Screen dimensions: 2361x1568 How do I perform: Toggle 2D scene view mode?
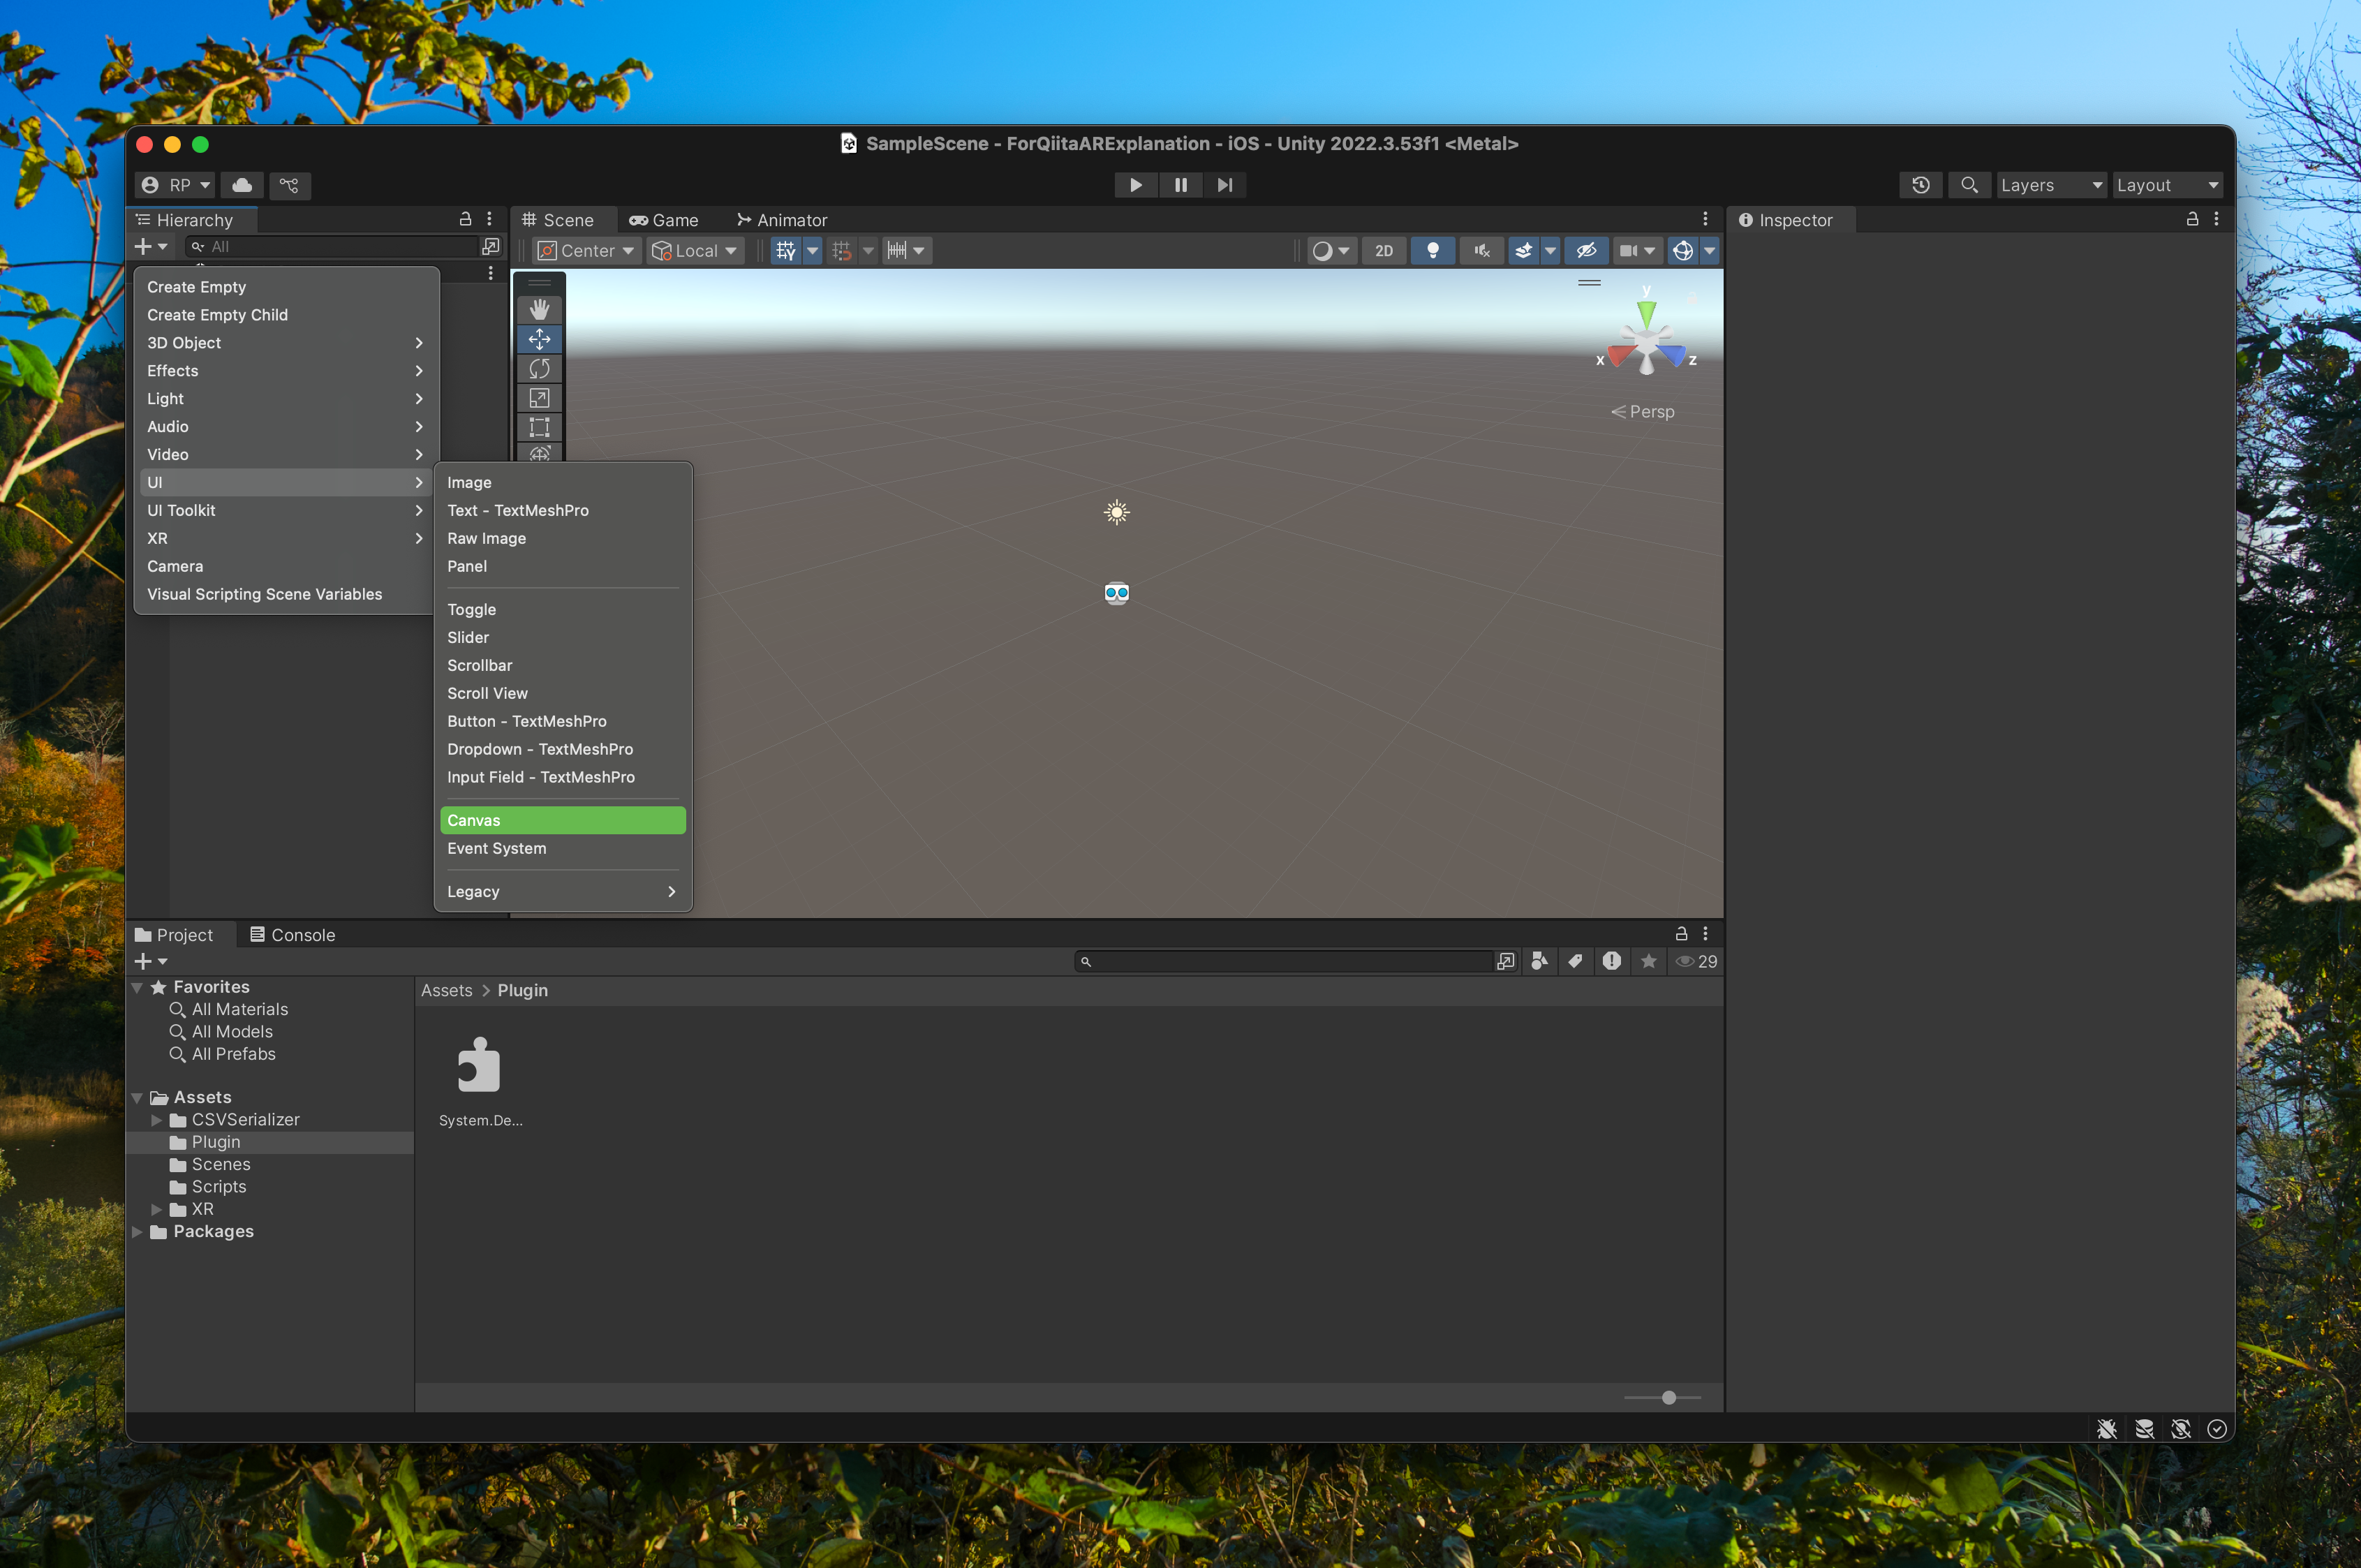[1383, 251]
